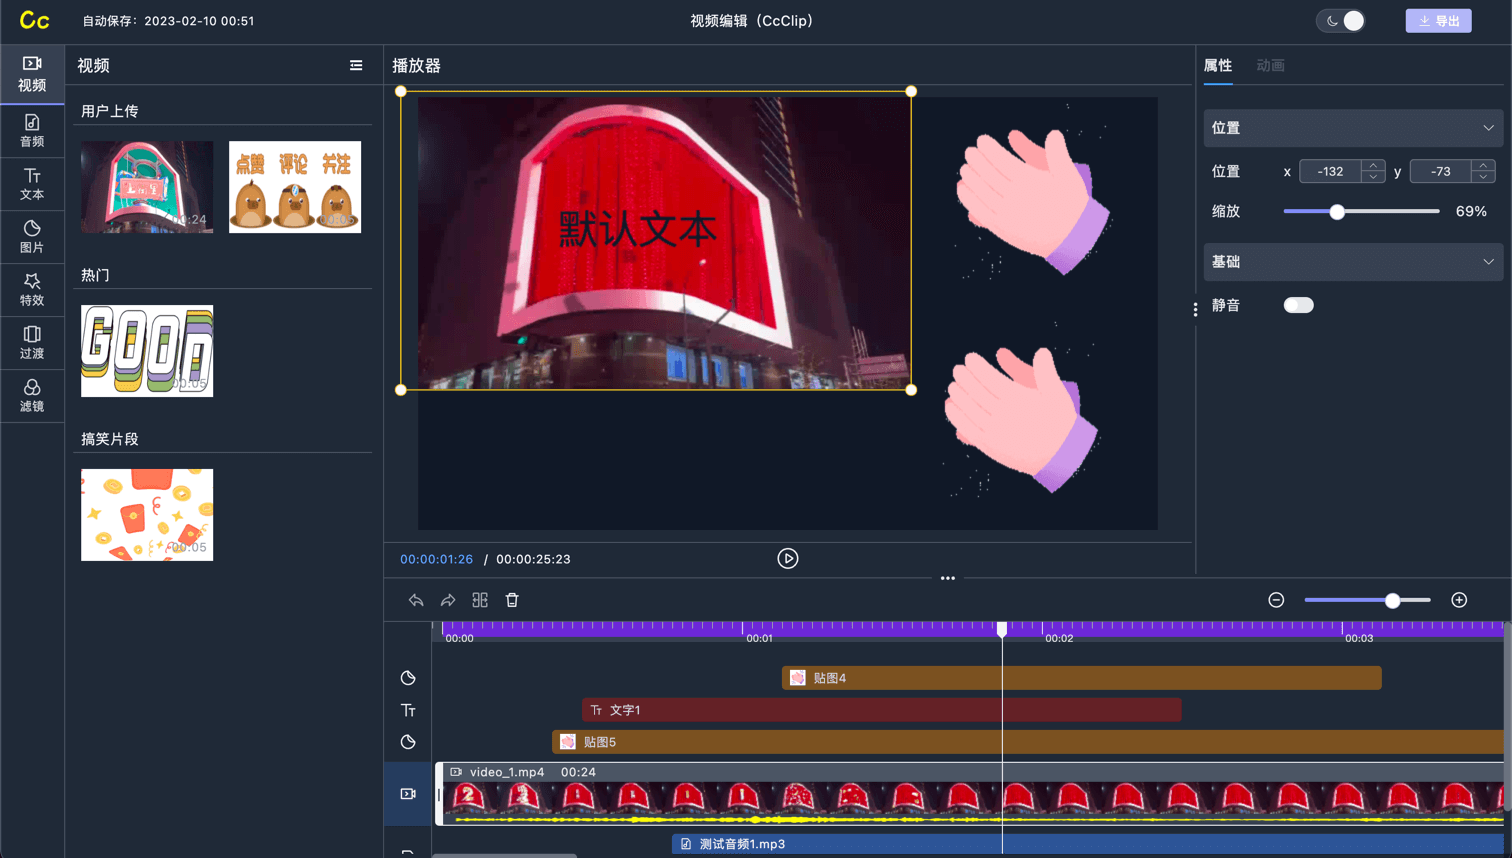Viewport: 1512px width, 858px height.
Task: Select the red envelope thumbnail under 搞笑片段
Action: click(147, 515)
